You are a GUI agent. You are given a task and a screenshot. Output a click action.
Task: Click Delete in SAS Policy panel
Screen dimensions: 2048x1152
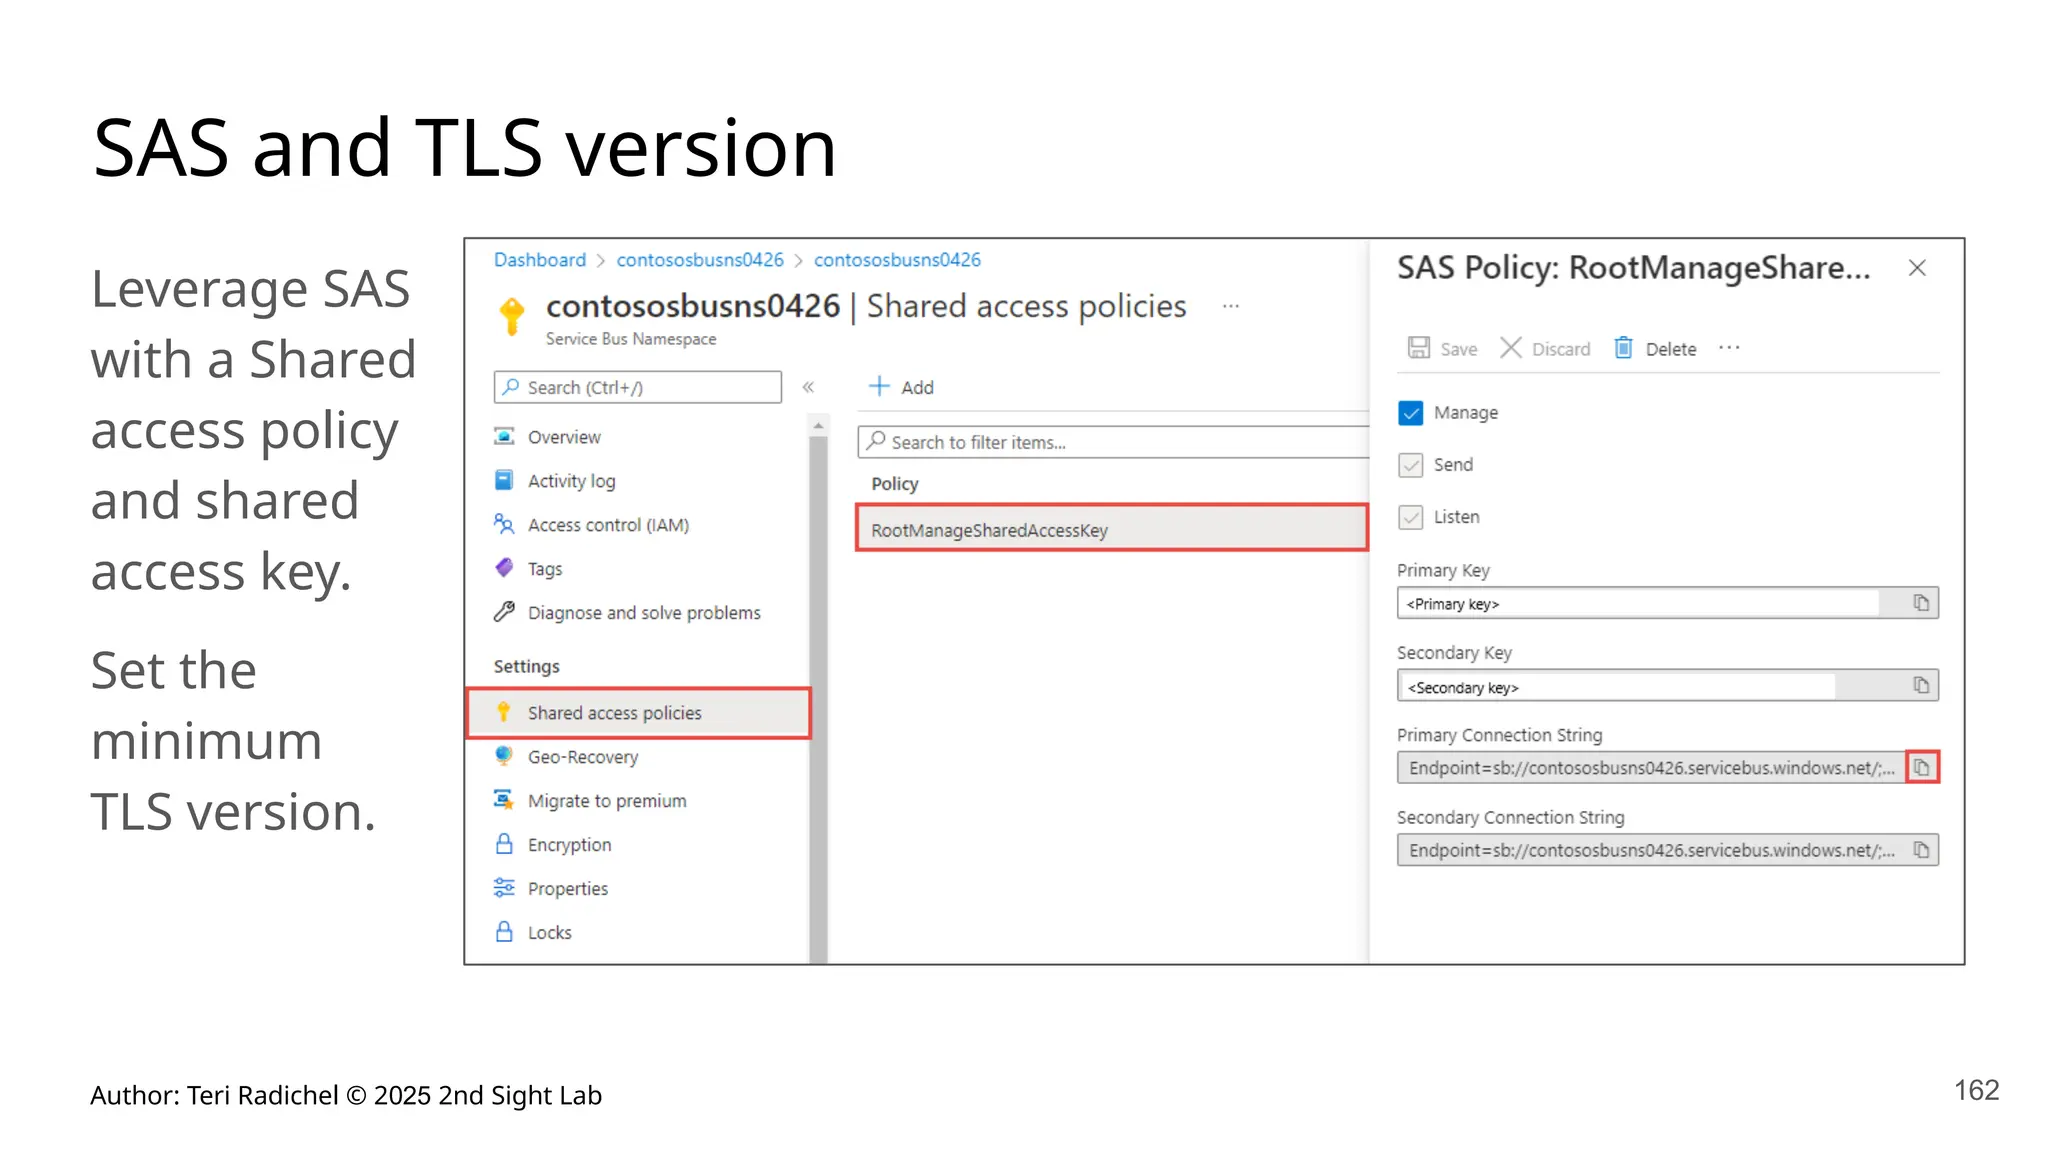(x=1655, y=349)
